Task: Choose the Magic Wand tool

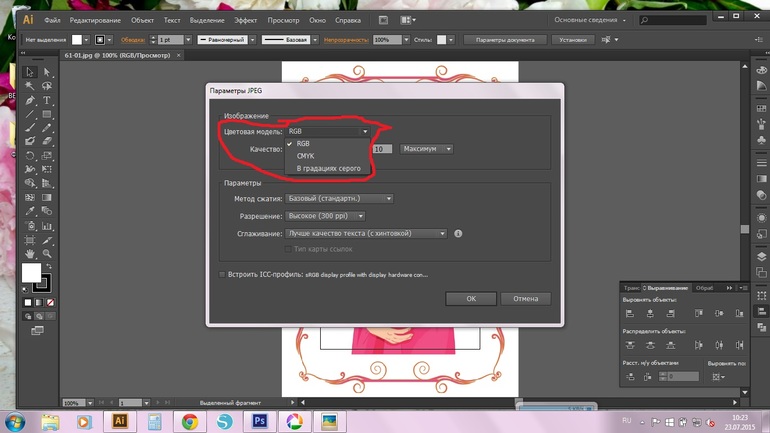Action: [x=30, y=86]
